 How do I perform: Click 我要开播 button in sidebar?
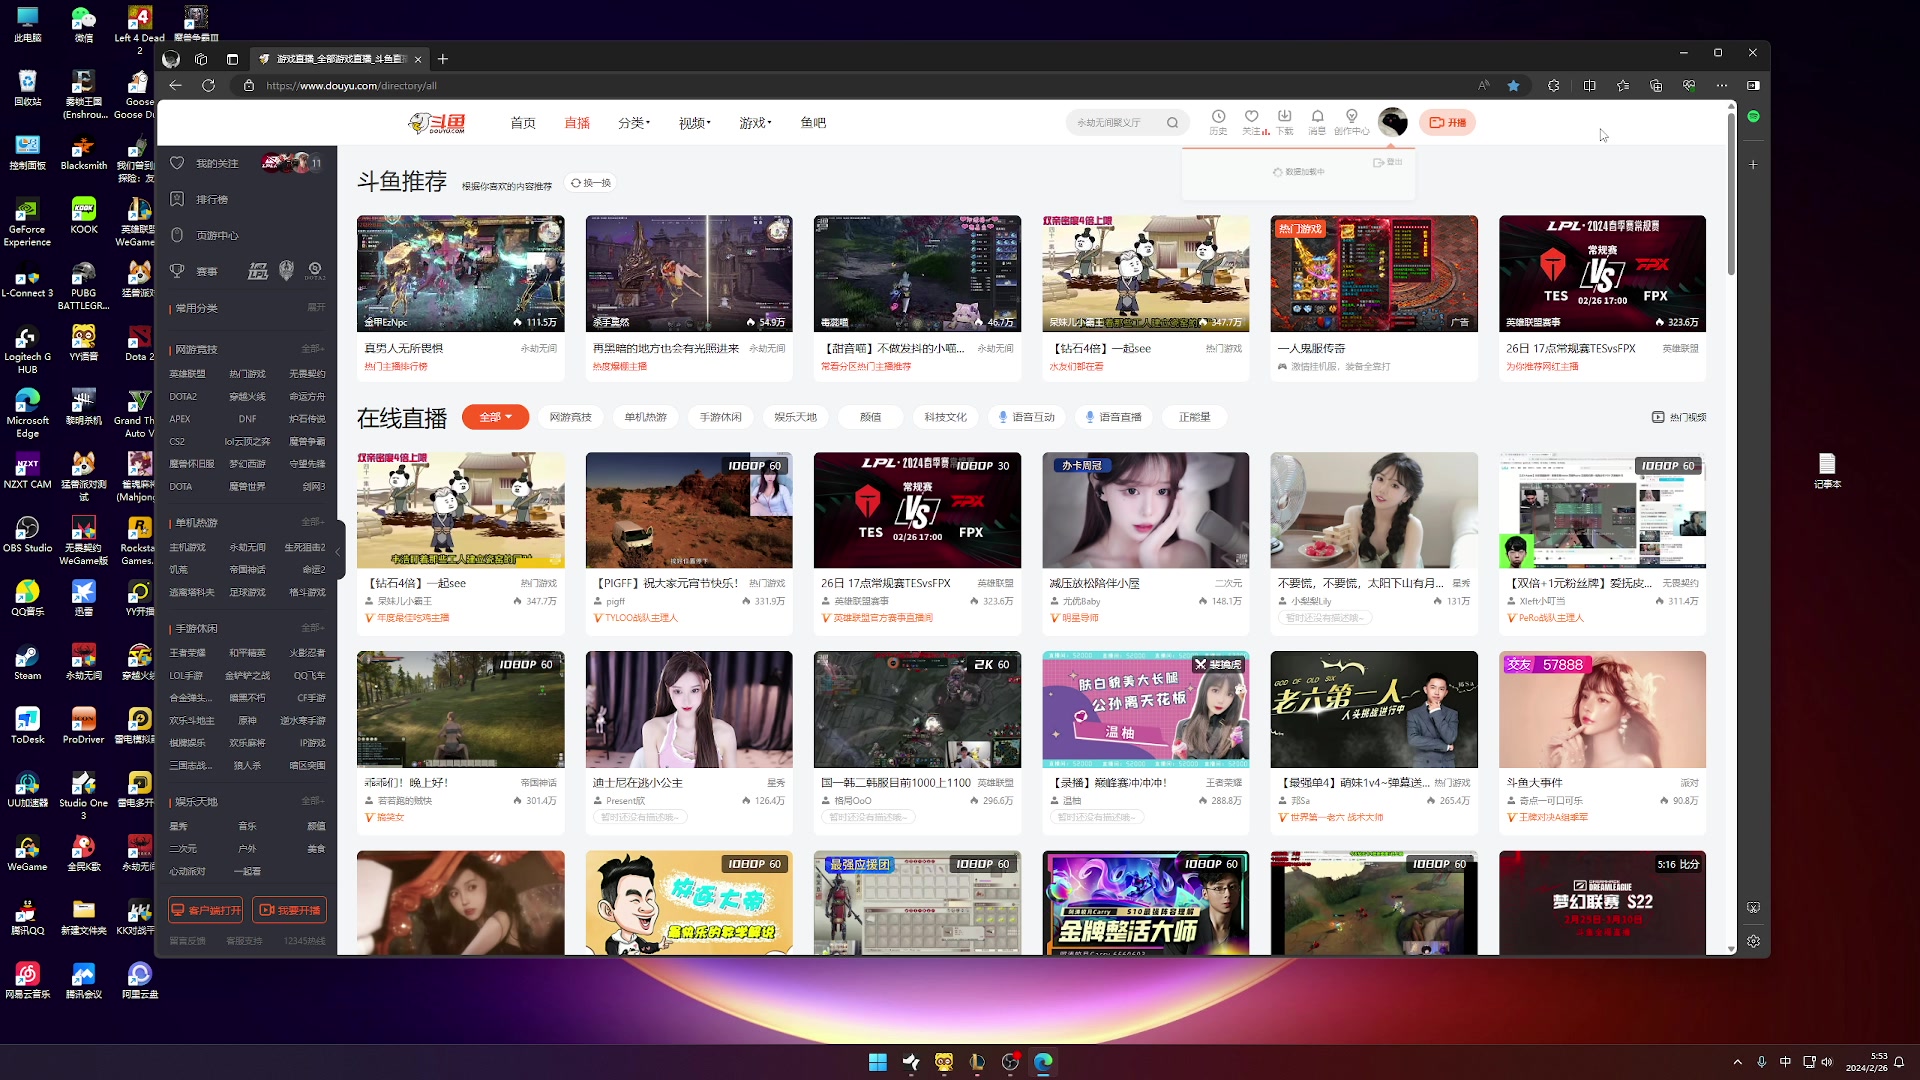pyautogui.click(x=290, y=910)
